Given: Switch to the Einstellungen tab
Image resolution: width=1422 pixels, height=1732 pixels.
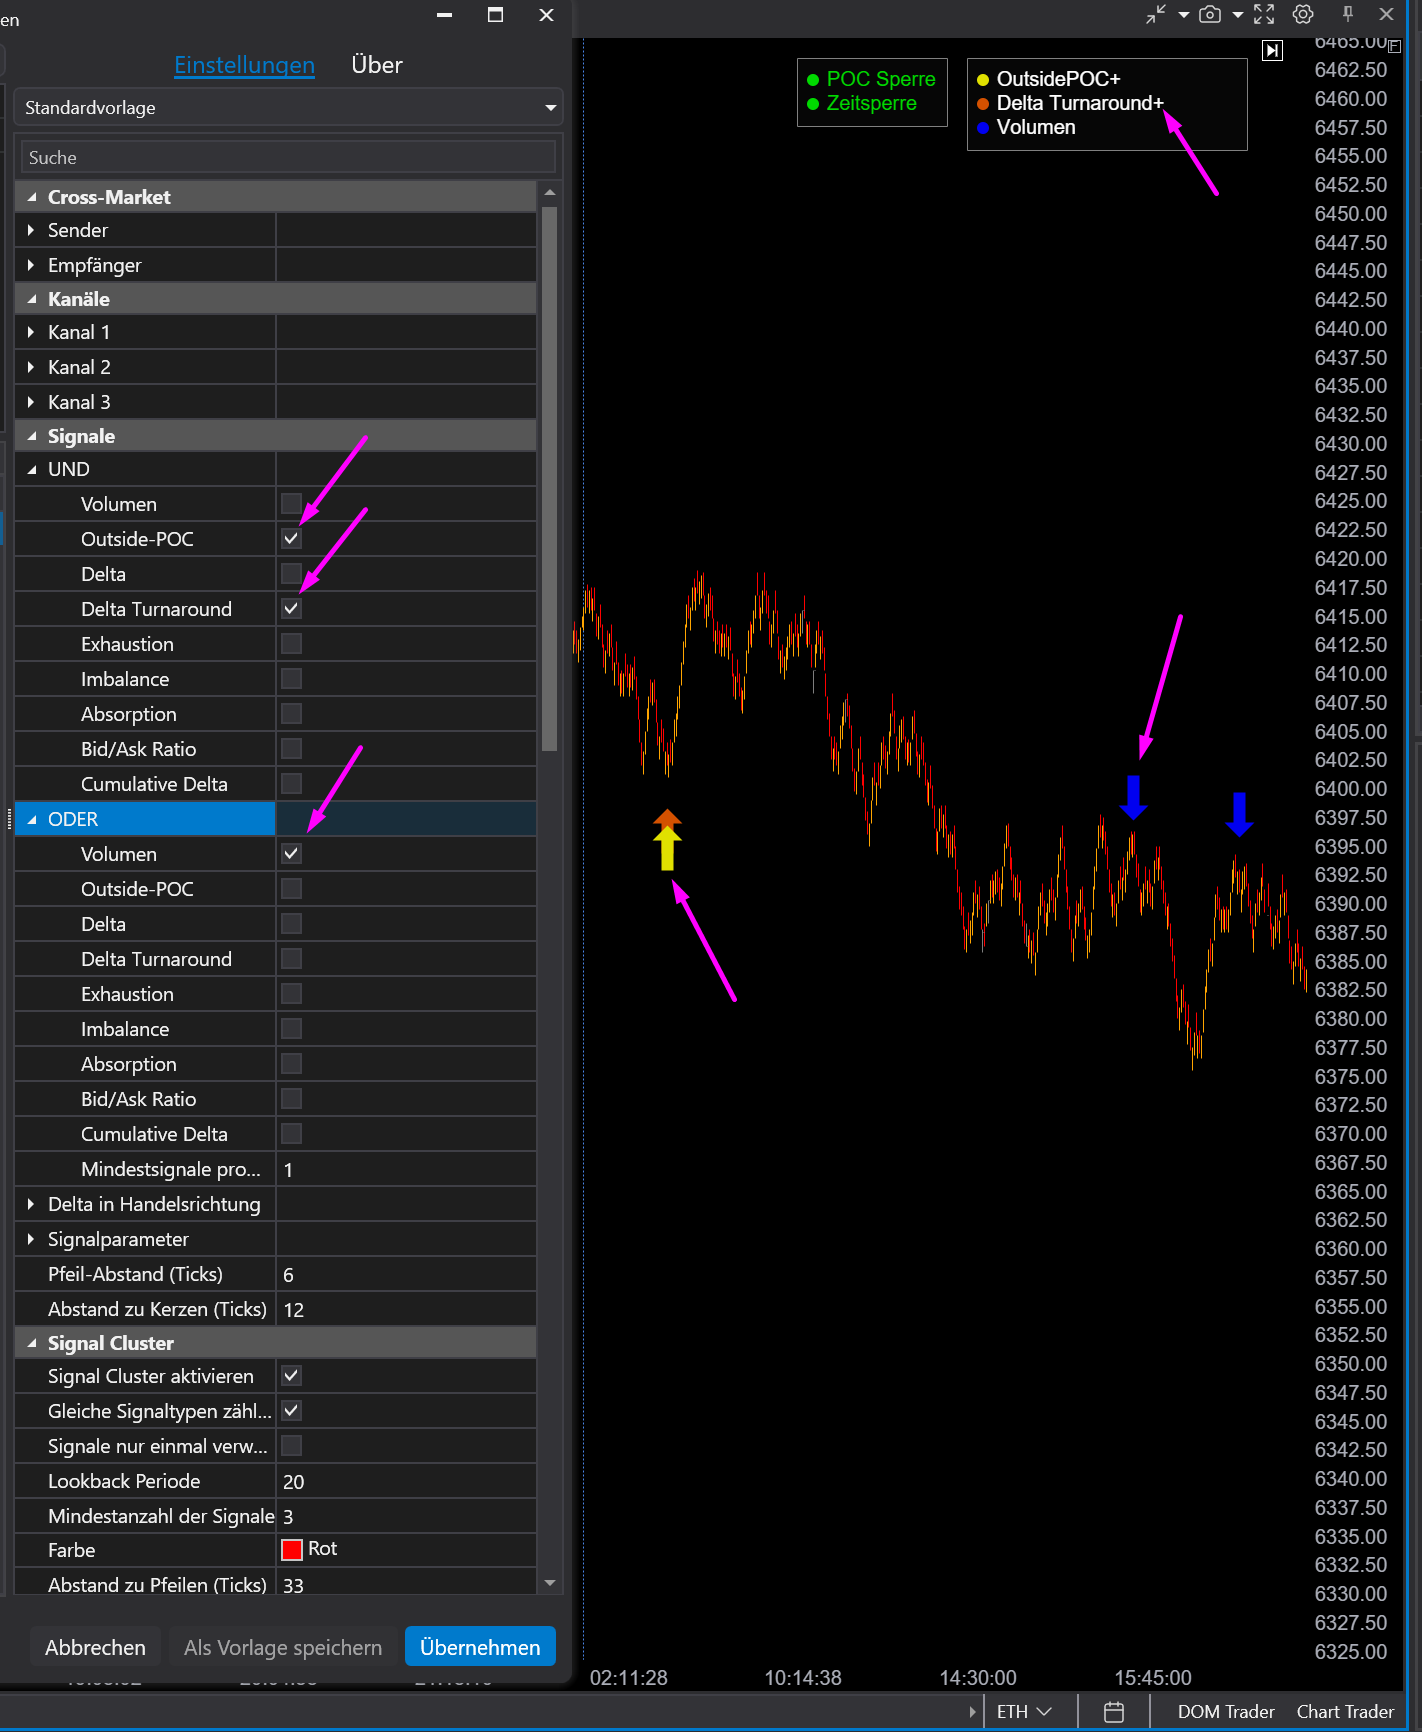Looking at the screenshot, I should coord(244,65).
